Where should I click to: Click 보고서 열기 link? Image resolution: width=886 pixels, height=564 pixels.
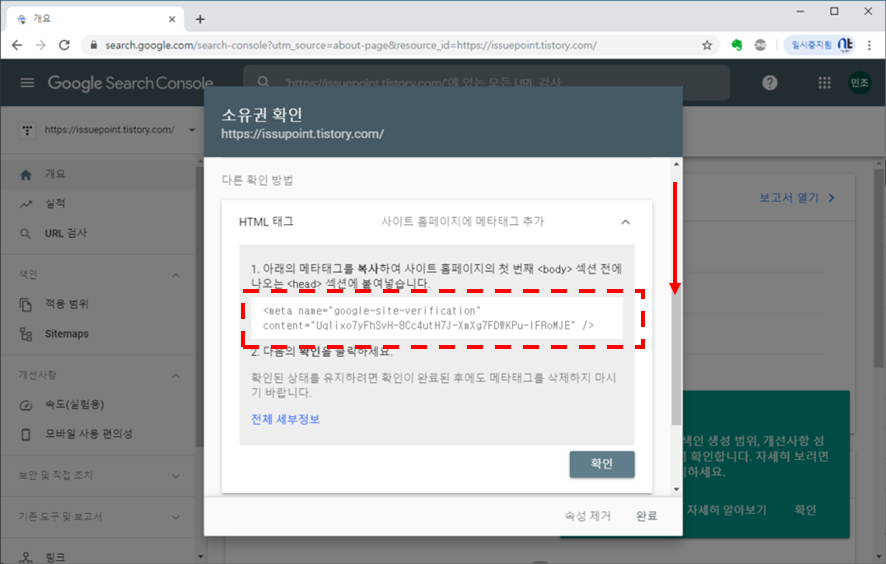(x=797, y=198)
